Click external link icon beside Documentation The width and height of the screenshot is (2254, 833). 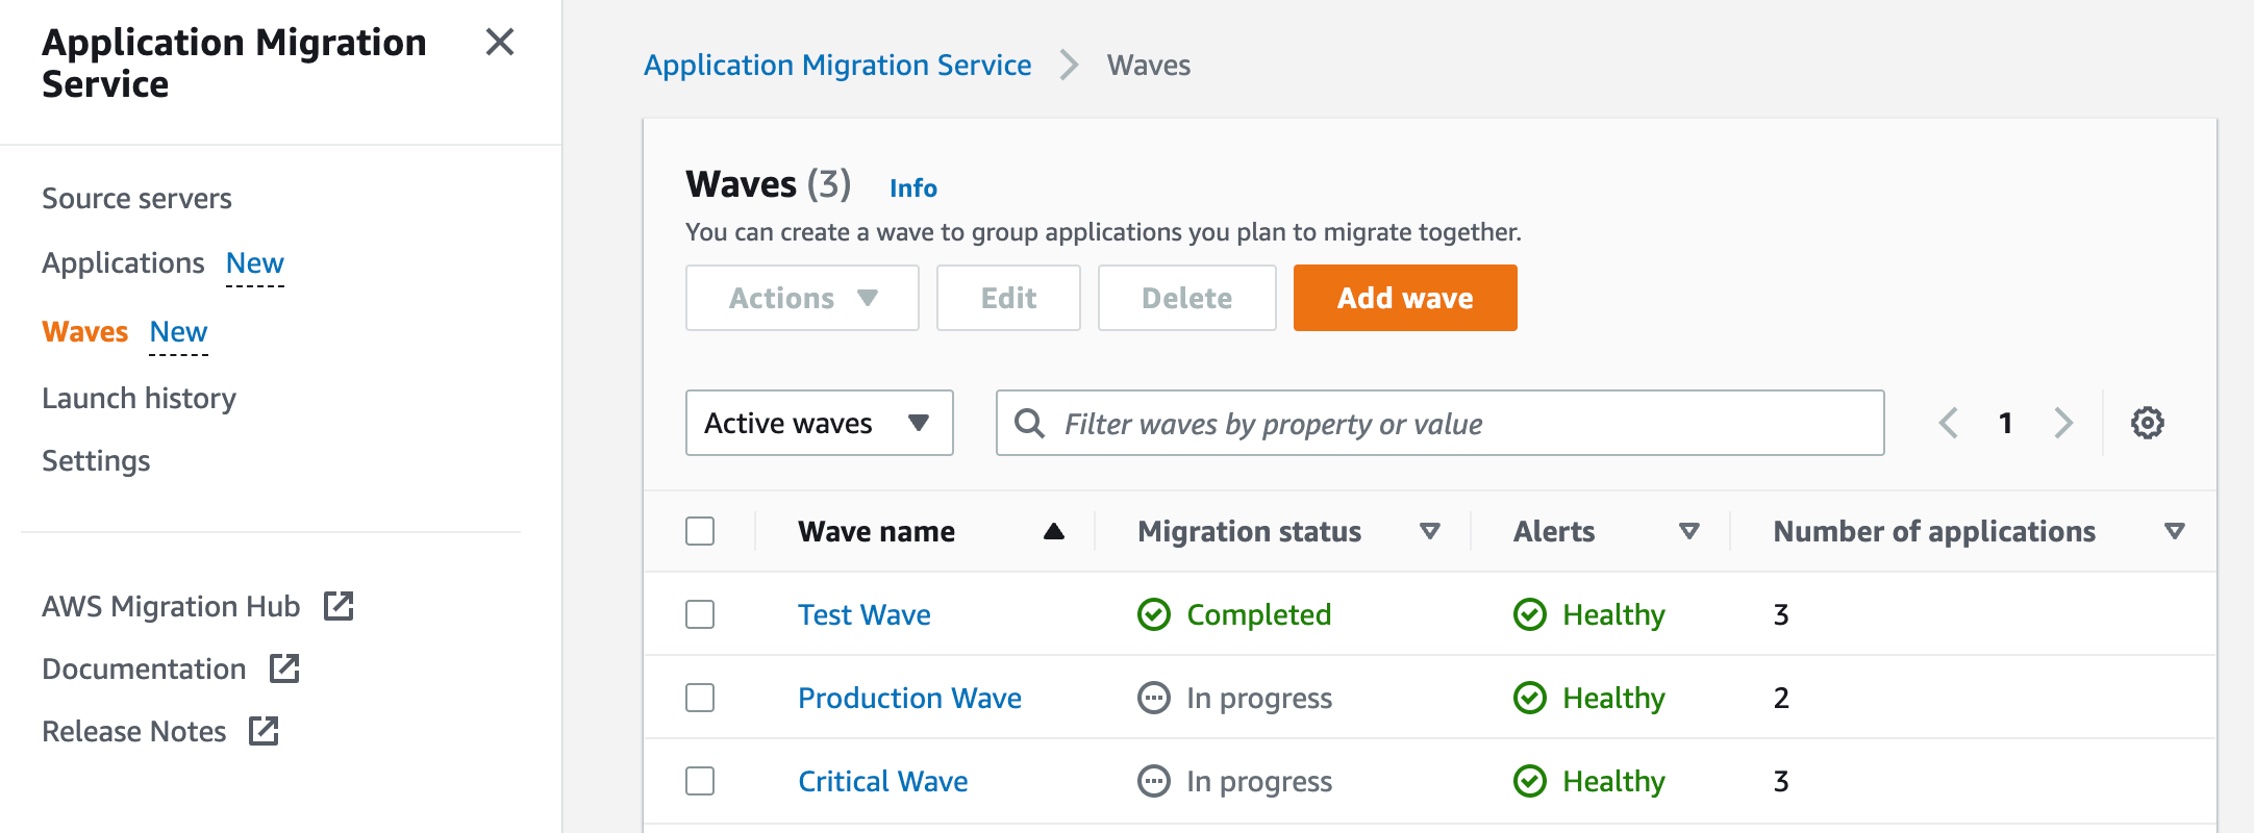[x=284, y=668]
